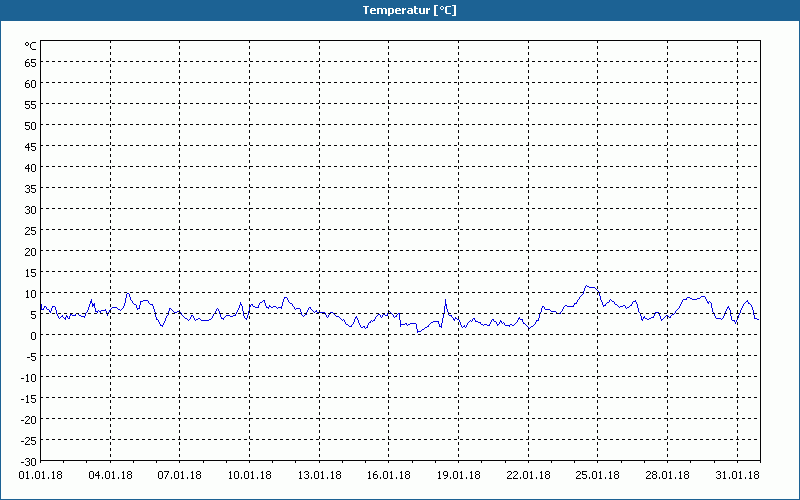800x500 pixels.
Task: Click the 07.01.18 date label
Action: [x=180, y=475]
